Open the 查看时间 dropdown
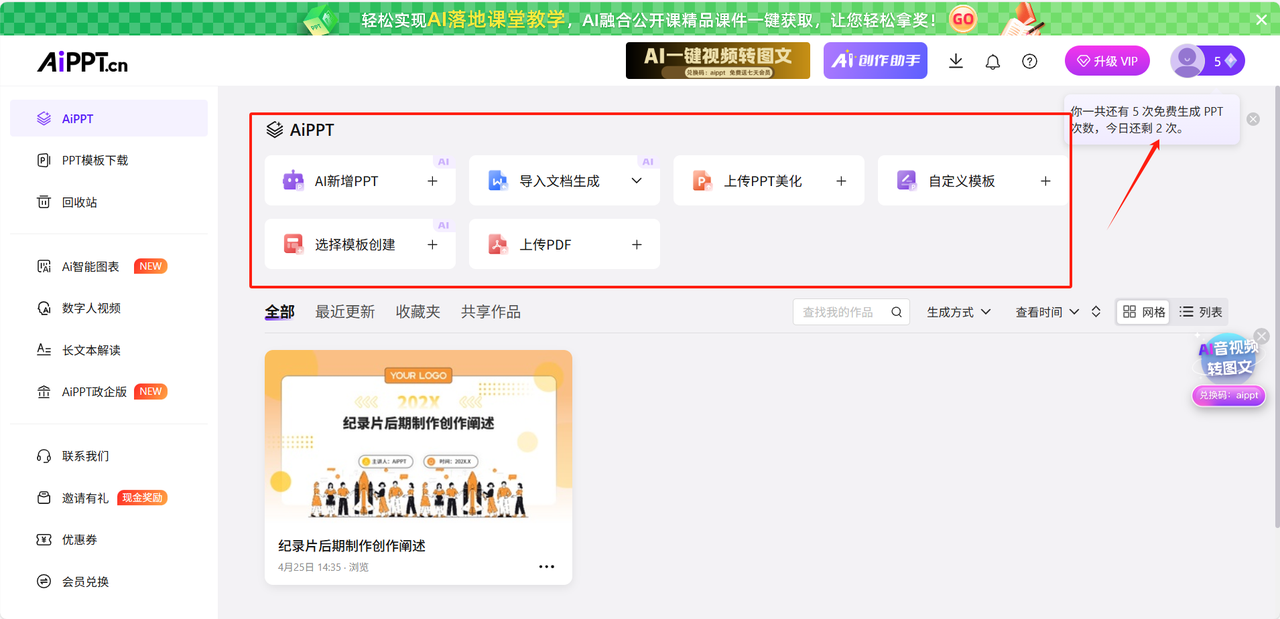This screenshot has width=1280, height=619. point(1047,312)
